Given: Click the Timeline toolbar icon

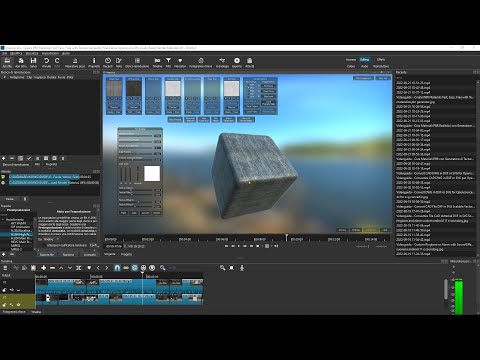Looking at the screenshot, I should click(x=157, y=62).
